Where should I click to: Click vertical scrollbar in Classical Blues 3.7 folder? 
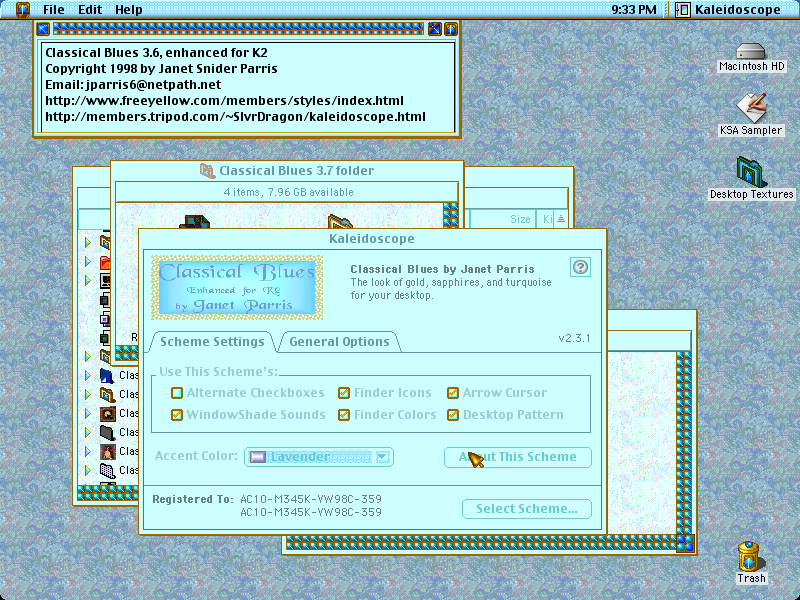(451, 215)
